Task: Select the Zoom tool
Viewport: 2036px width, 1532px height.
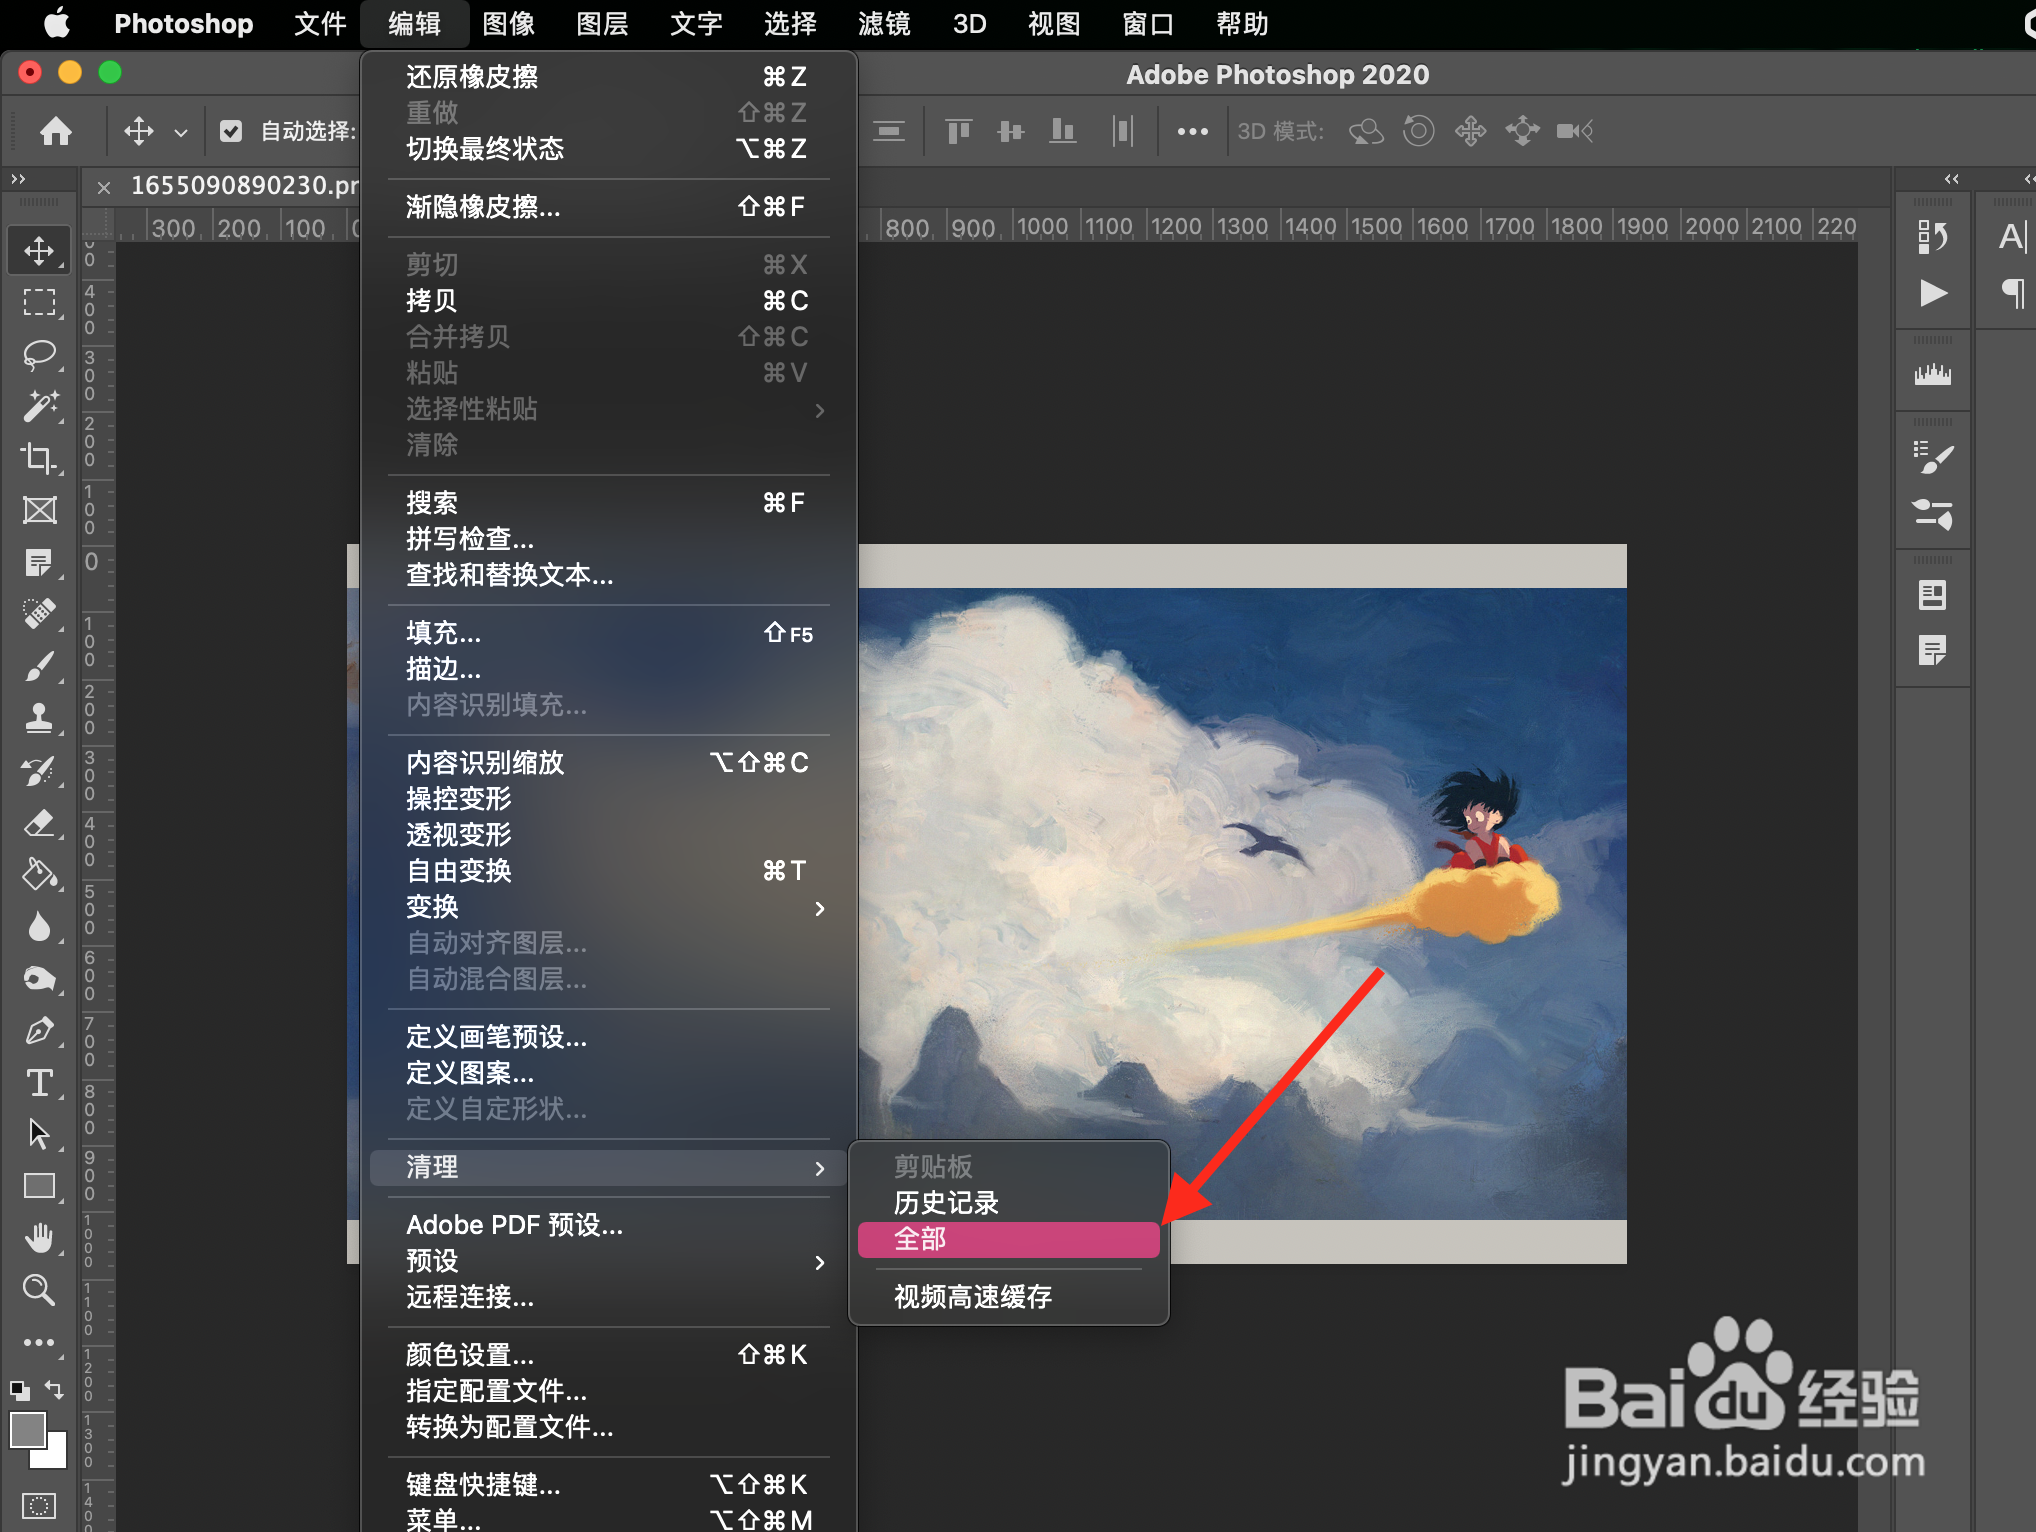Action: (x=39, y=1290)
